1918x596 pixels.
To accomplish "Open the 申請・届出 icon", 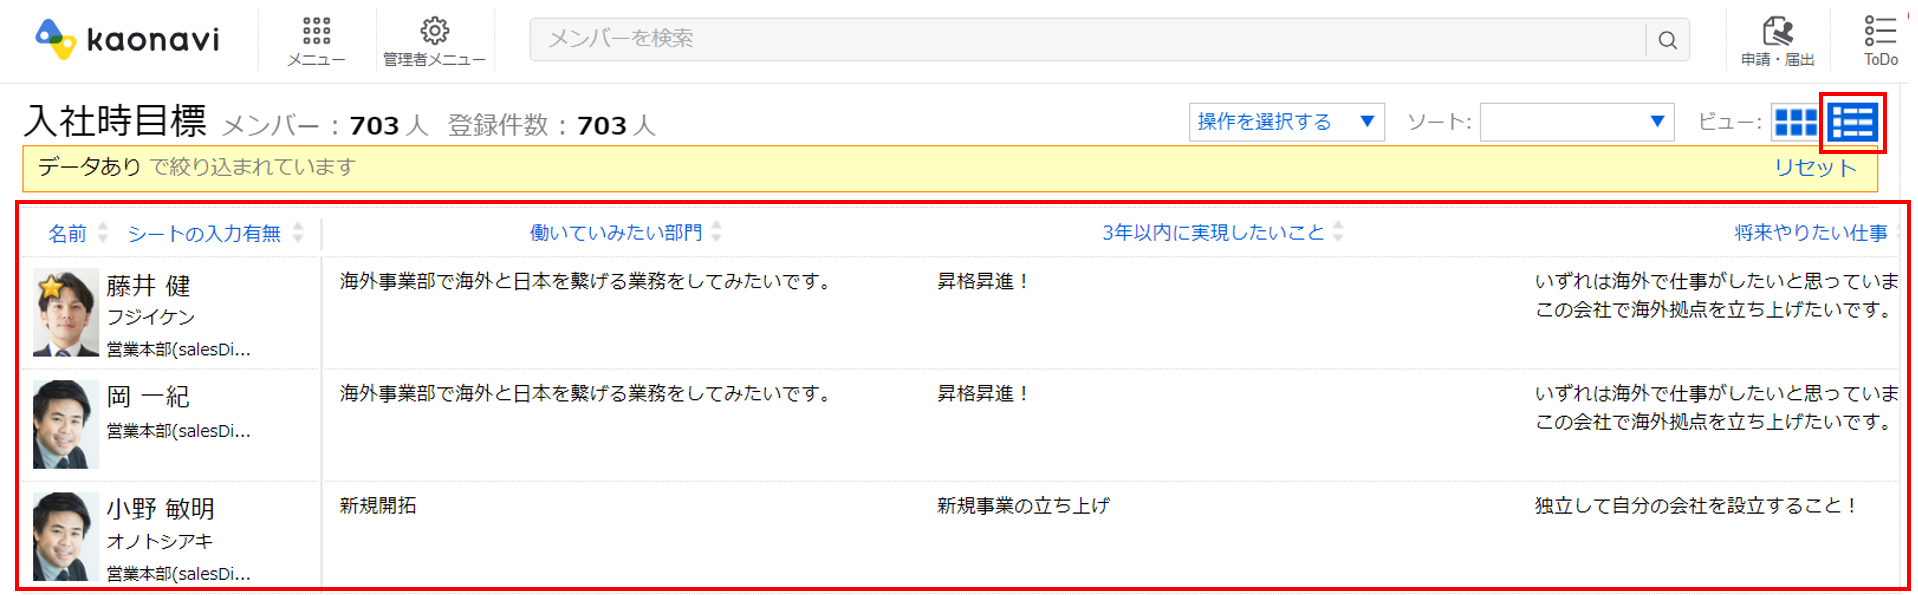I will click(x=1777, y=30).
